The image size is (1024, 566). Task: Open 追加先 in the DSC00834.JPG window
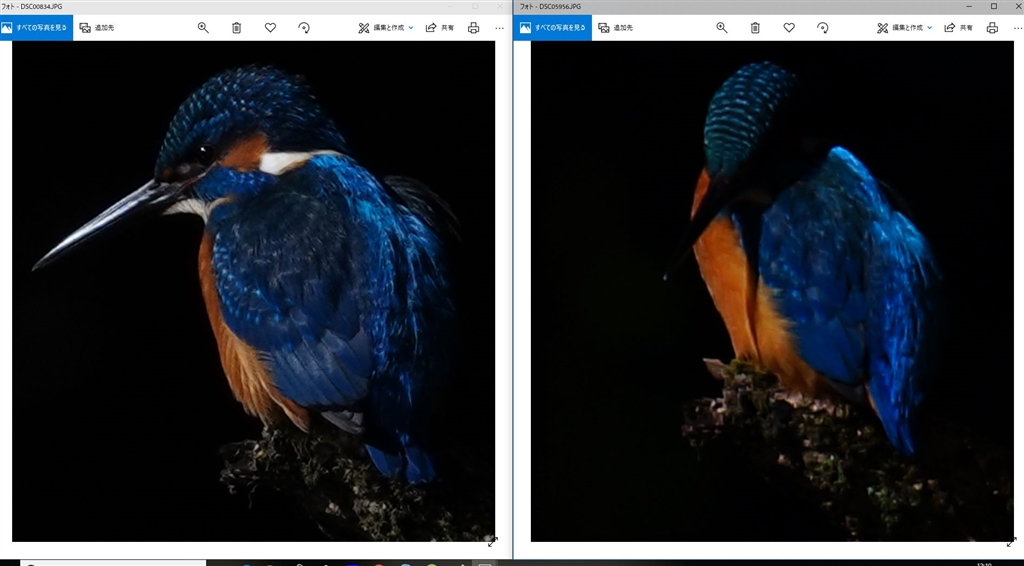tap(97, 28)
